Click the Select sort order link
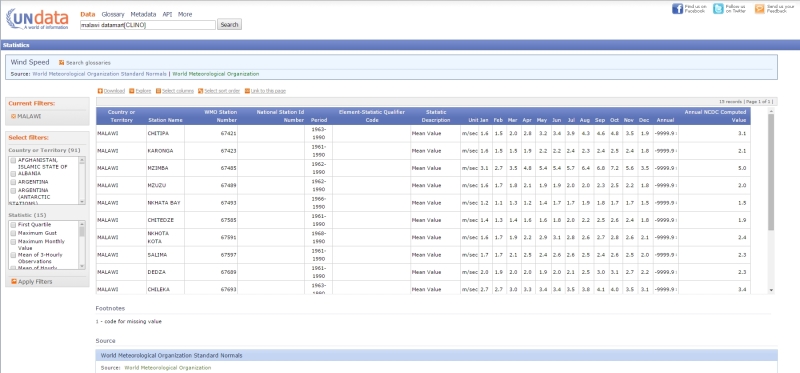Viewport: 800px width, 373px height. tap(222, 91)
